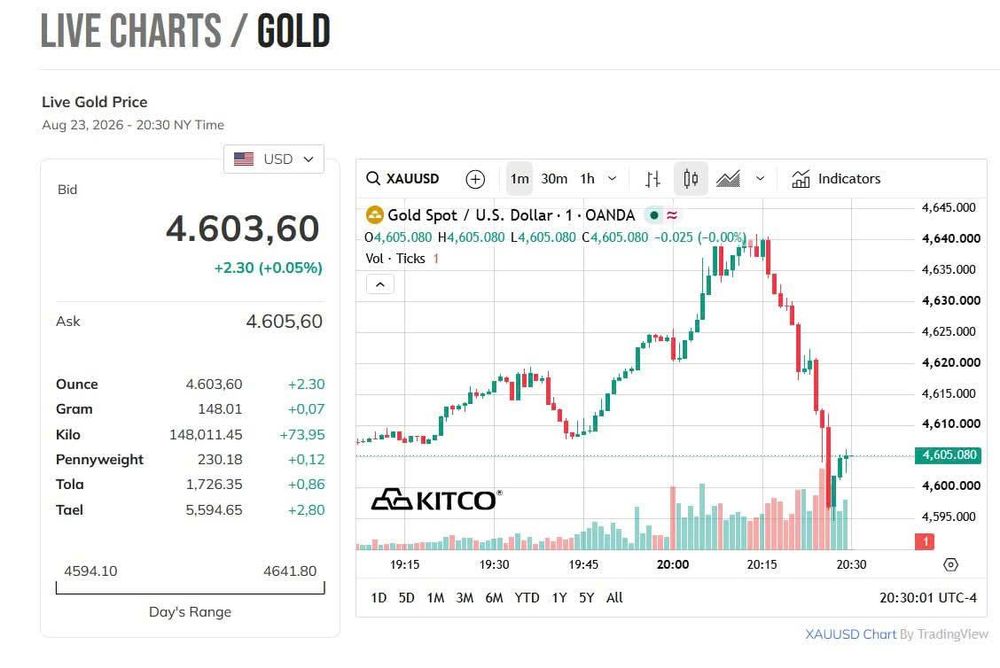Click the Day's Range bar

[190, 588]
